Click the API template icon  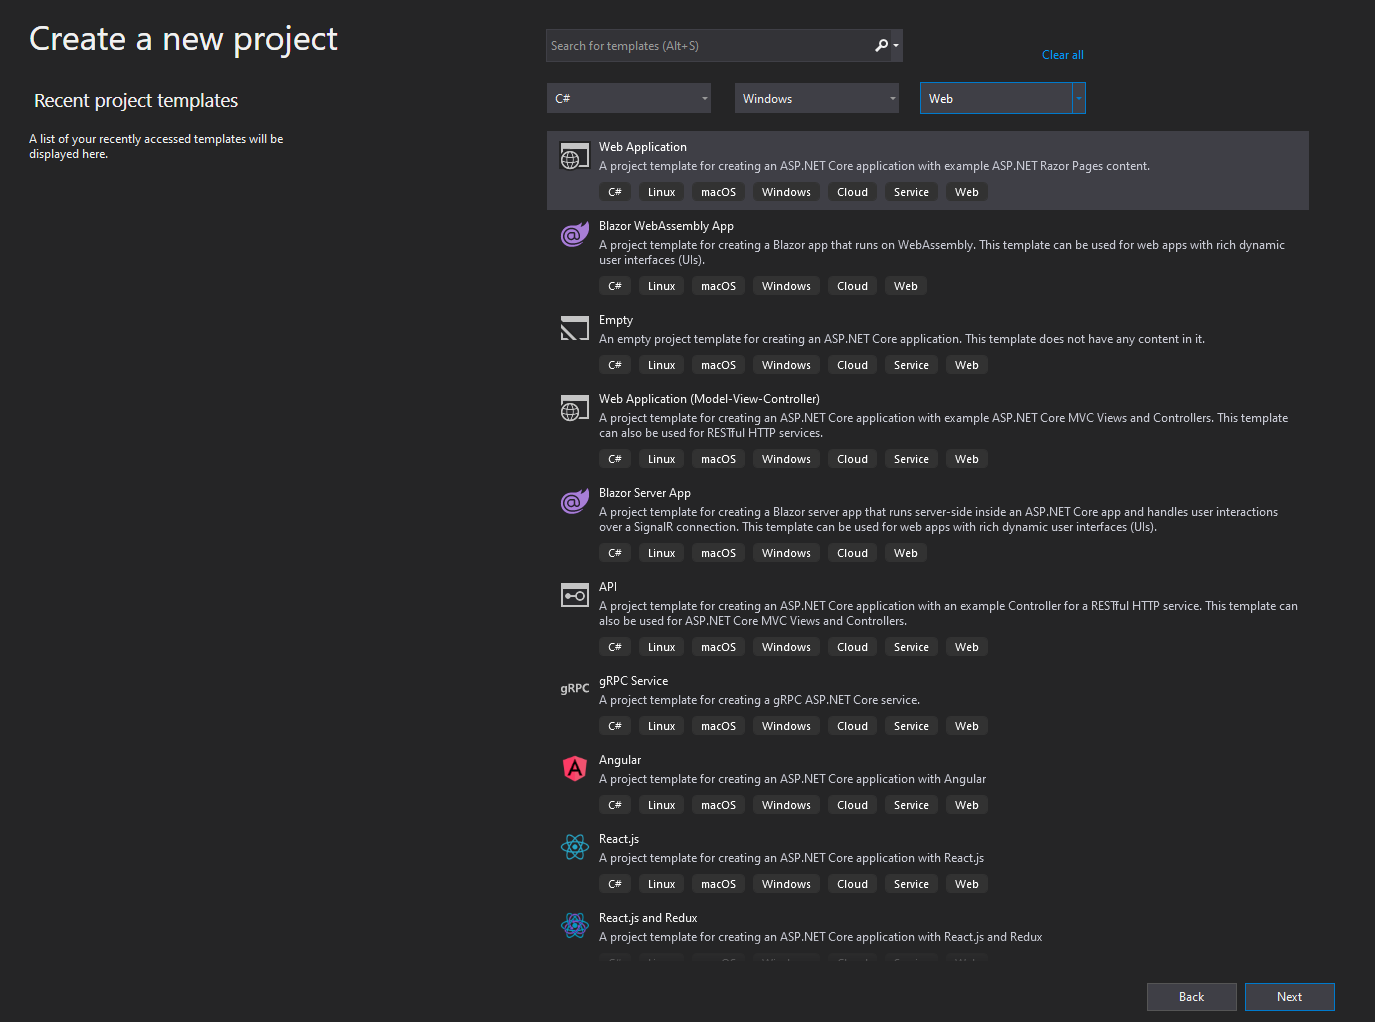[574, 594]
